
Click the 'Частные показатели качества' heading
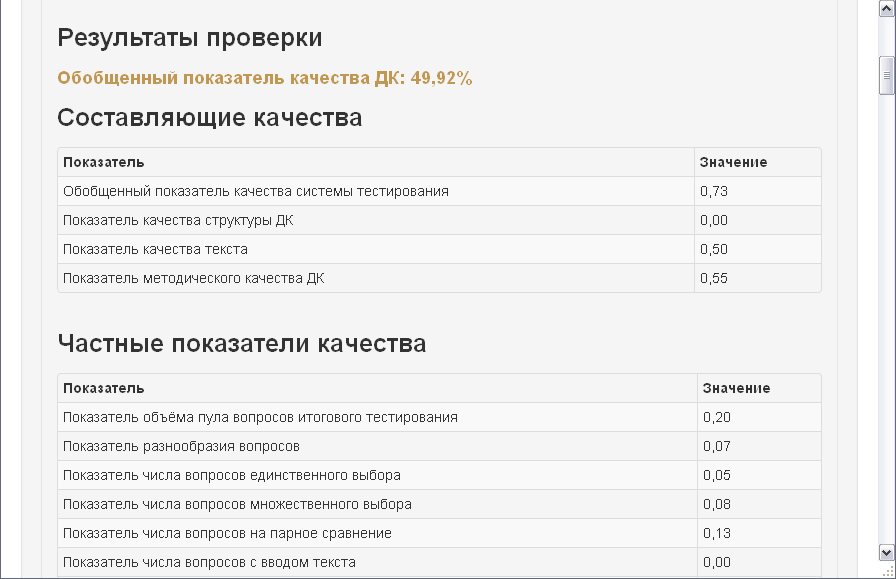coord(242,344)
